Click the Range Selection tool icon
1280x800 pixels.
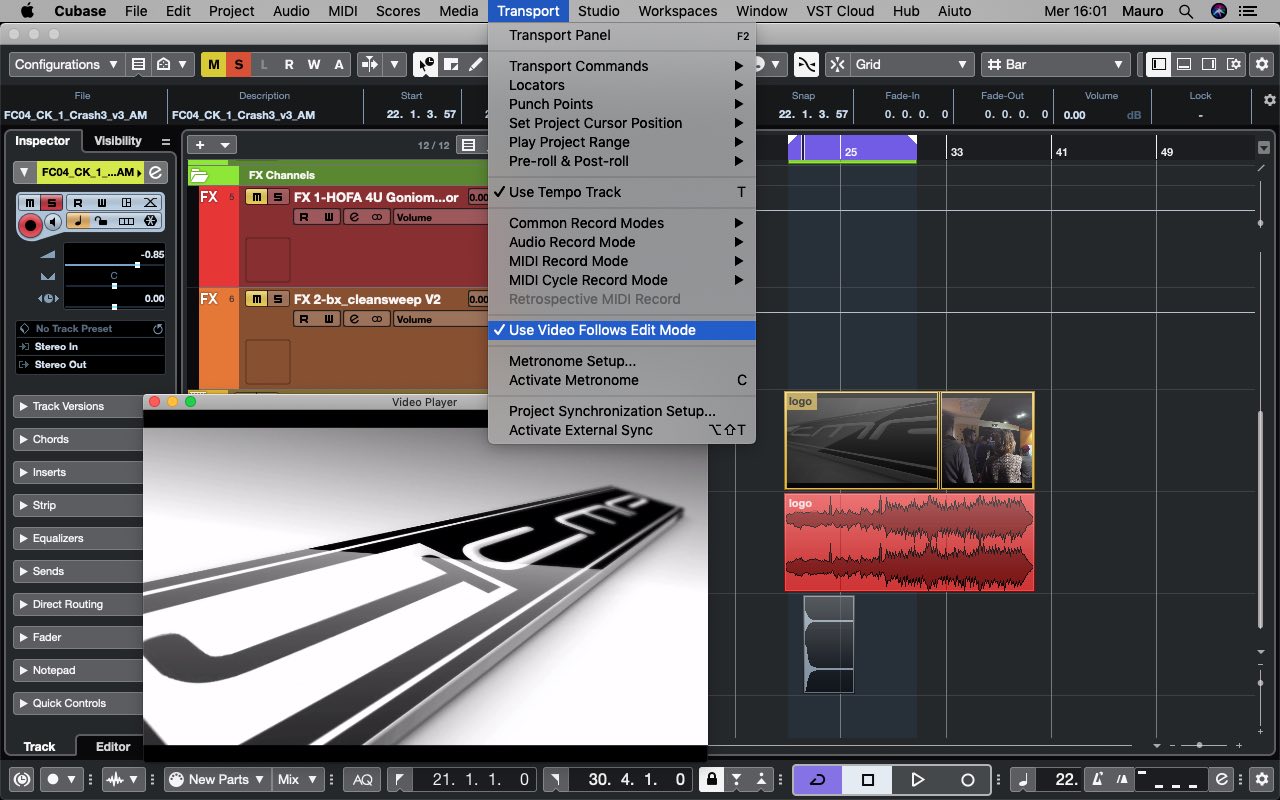450,64
